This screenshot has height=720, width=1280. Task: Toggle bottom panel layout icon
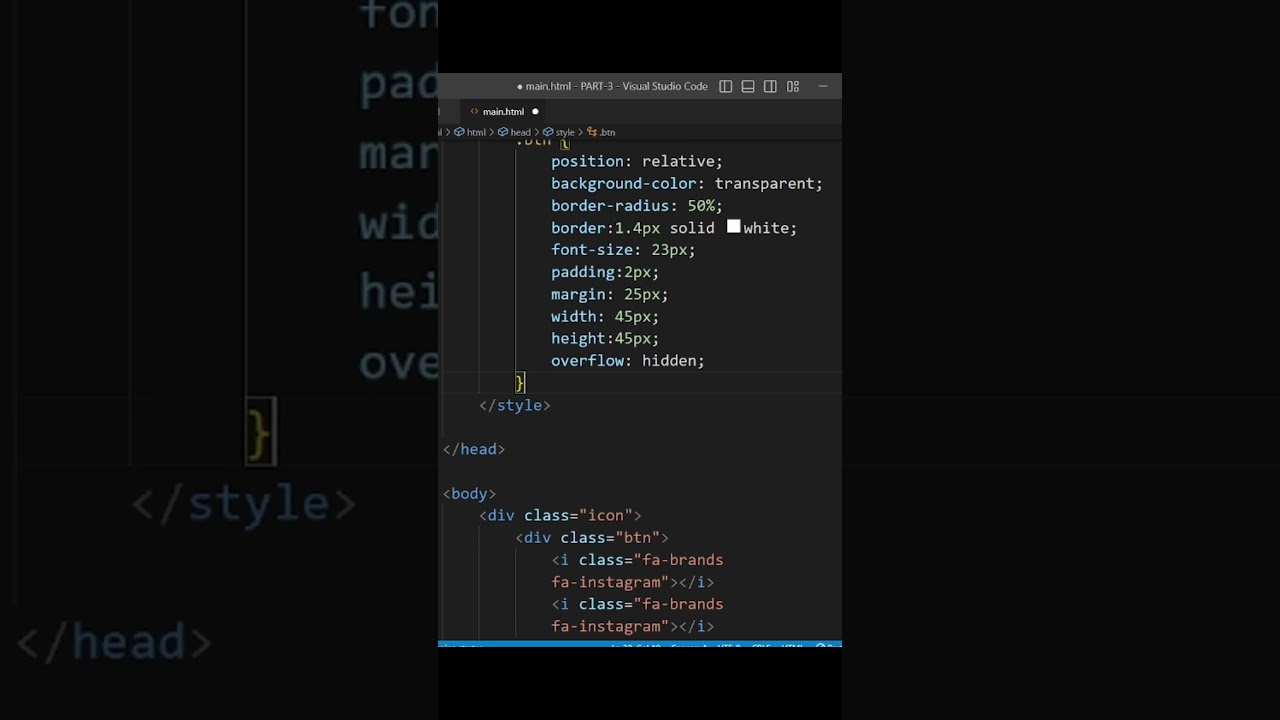tap(748, 87)
